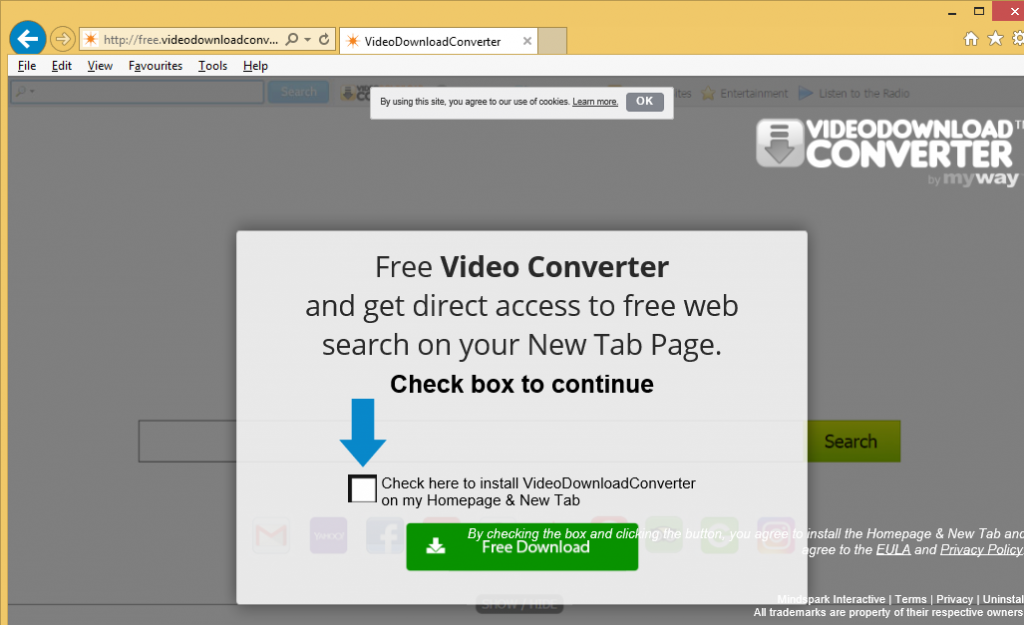
Task: Open the Privacy Policy link
Action: (x=981, y=550)
